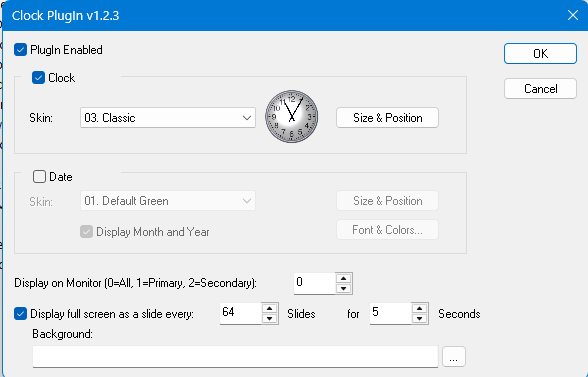Click the analog clock preview image
This screenshot has height=377, width=588.
click(292, 116)
